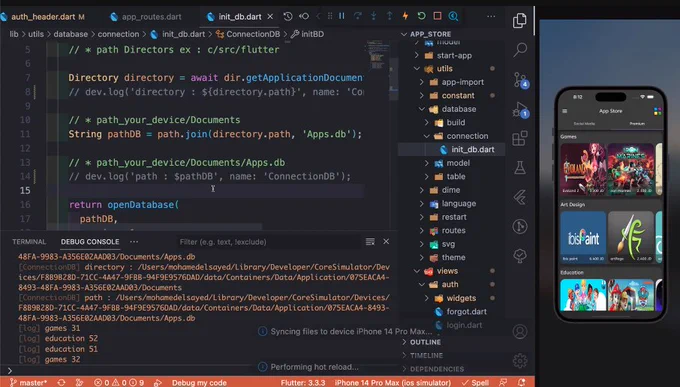680x387 pixels.
Task: Open the Source Control view with badge 4
Action: pyautogui.click(x=520, y=80)
